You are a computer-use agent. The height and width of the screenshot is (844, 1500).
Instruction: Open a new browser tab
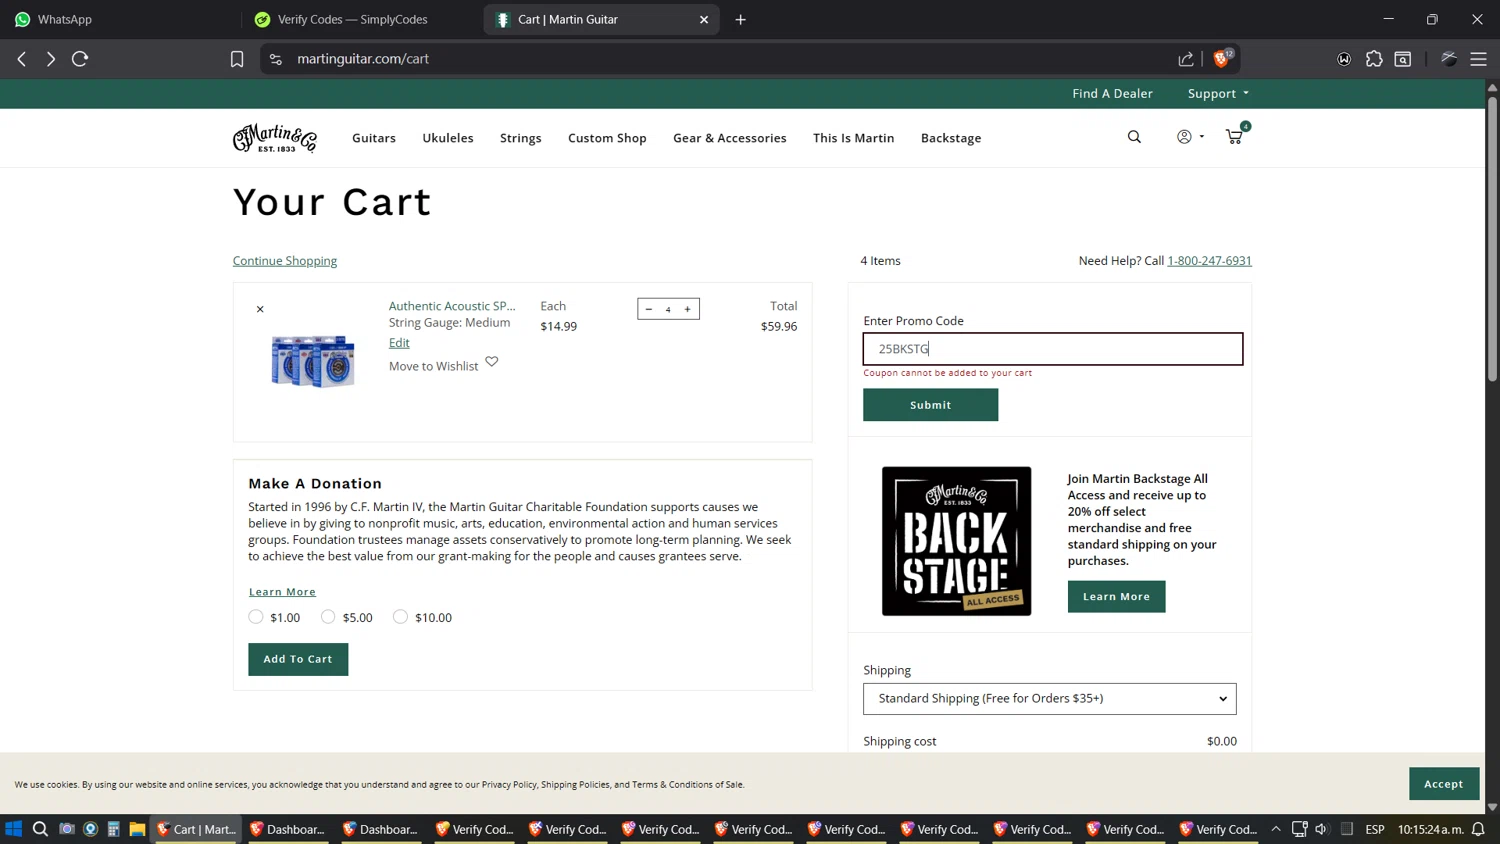tap(741, 19)
